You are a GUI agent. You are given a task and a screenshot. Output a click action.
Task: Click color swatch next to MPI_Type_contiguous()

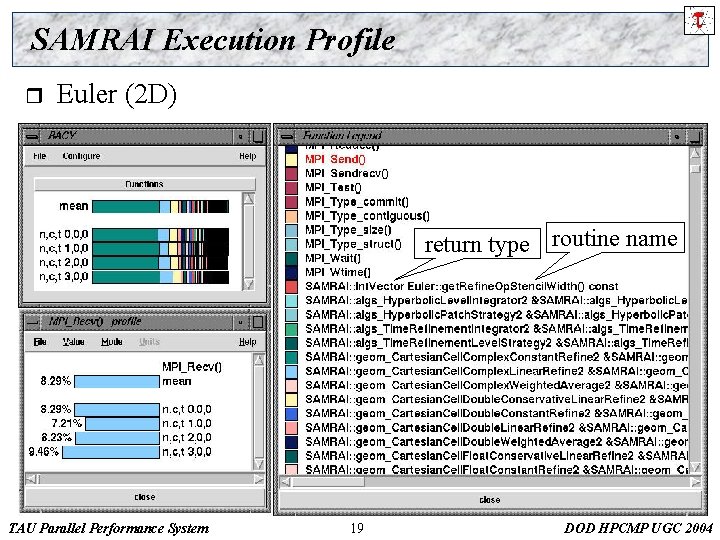(x=291, y=216)
